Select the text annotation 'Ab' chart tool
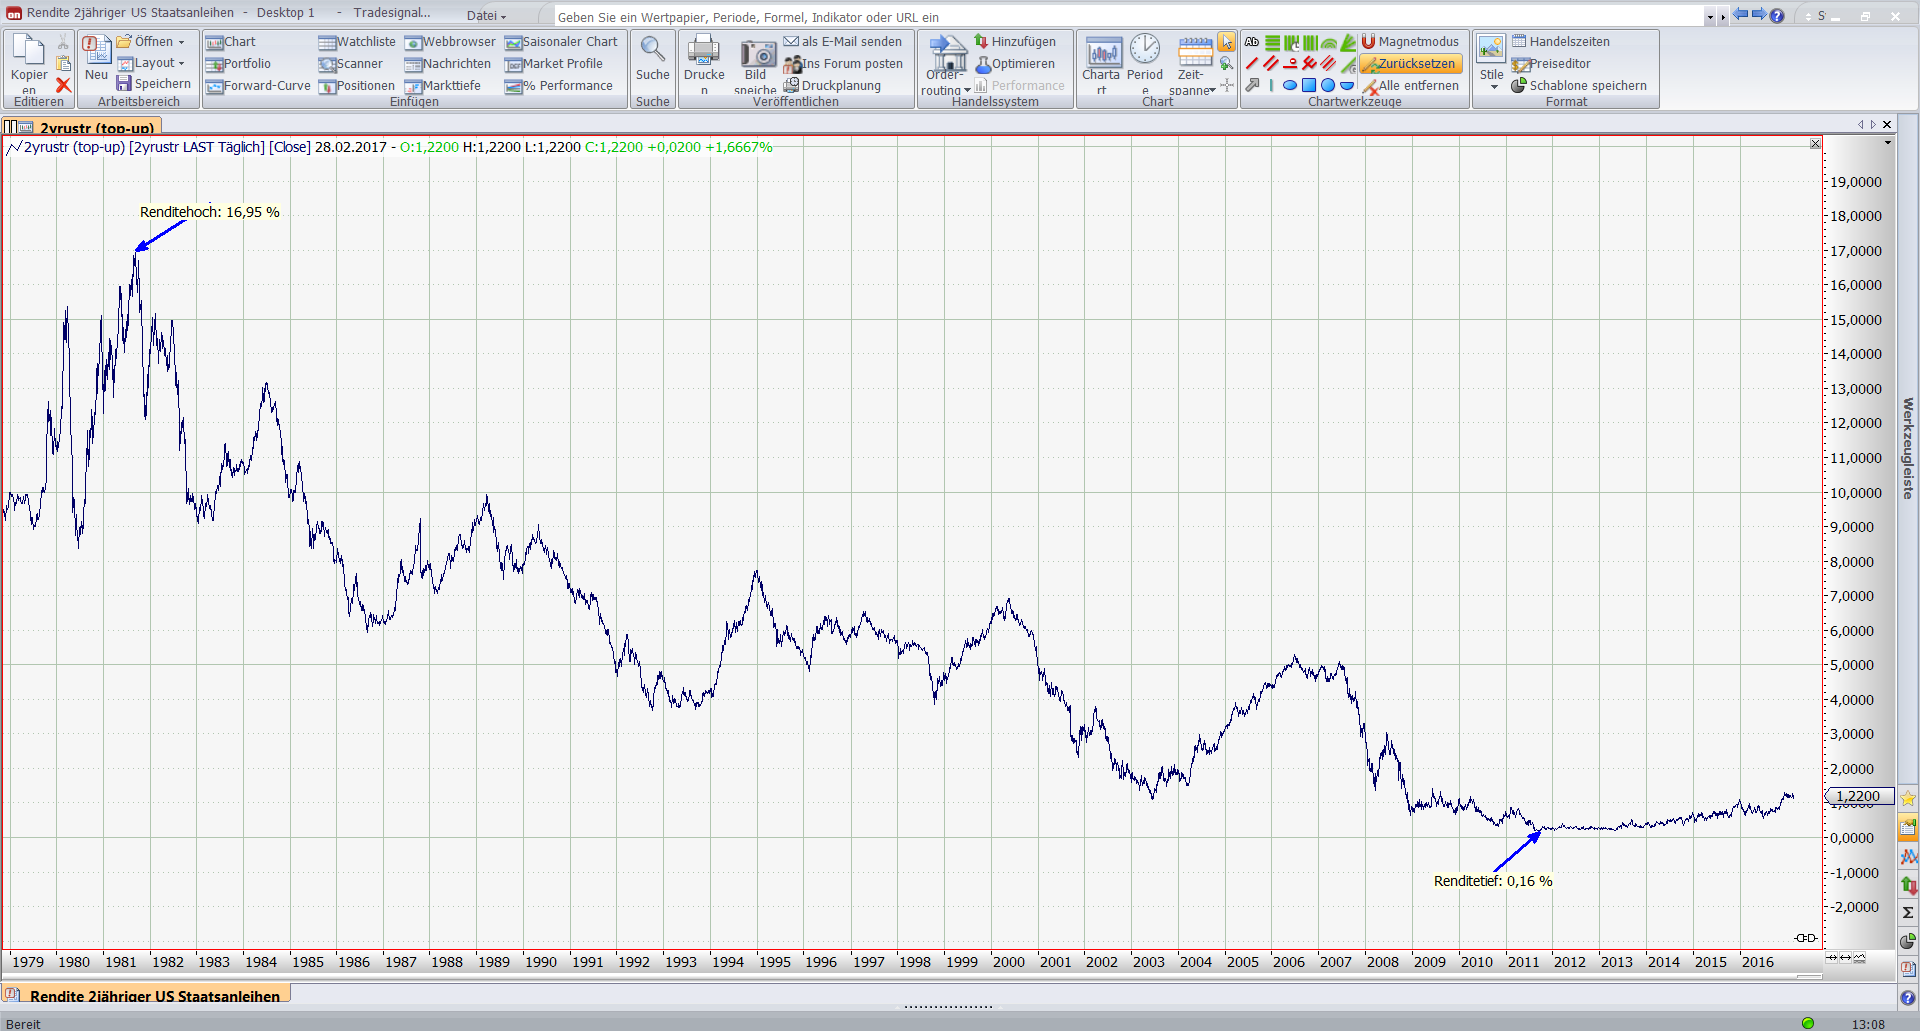Screen dimensions: 1920x1031 click(1252, 42)
